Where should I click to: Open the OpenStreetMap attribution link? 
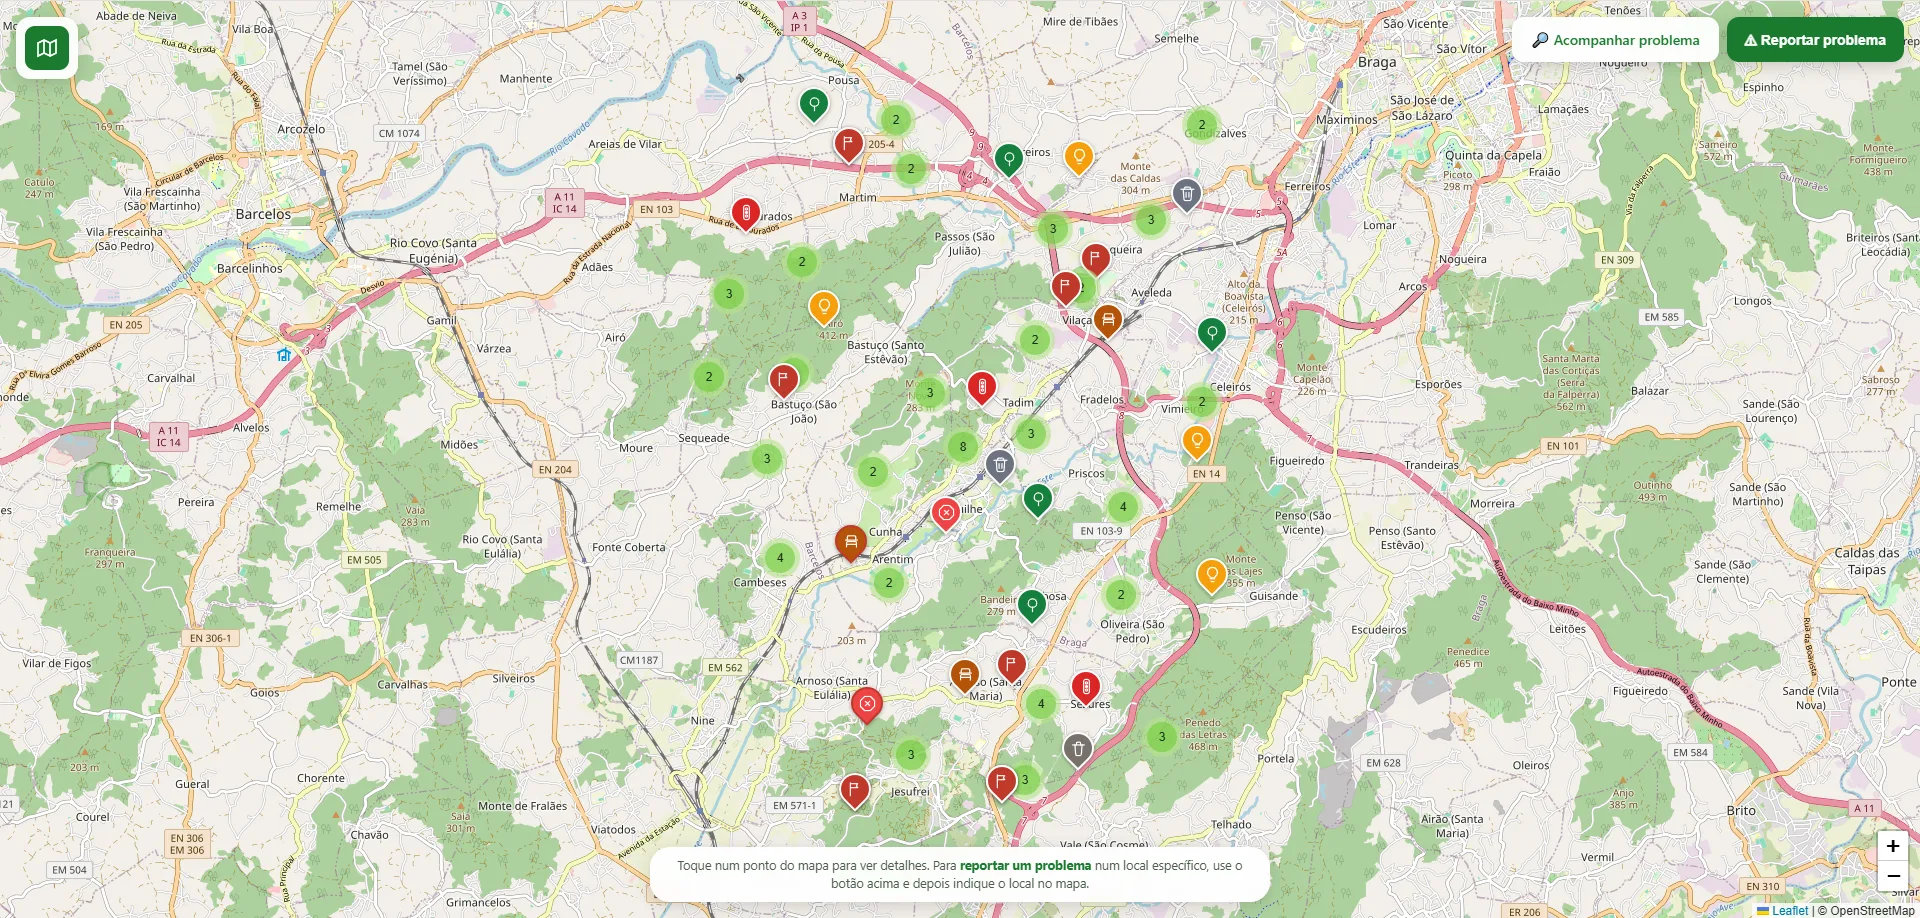tap(1872, 910)
